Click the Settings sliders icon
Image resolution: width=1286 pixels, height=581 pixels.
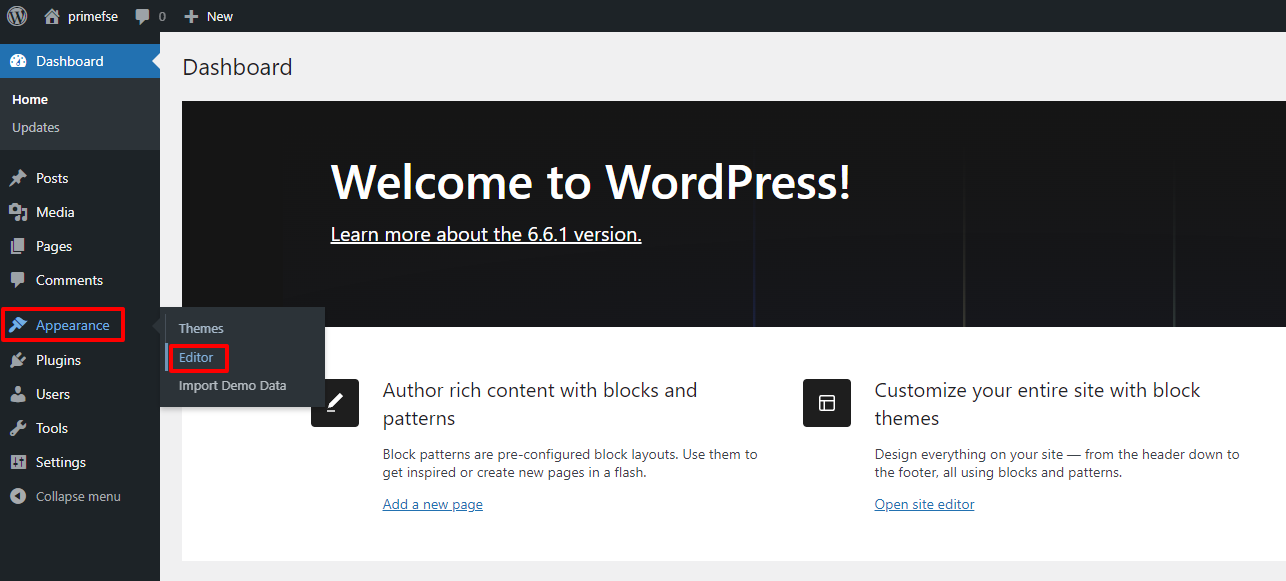click(18, 462)
